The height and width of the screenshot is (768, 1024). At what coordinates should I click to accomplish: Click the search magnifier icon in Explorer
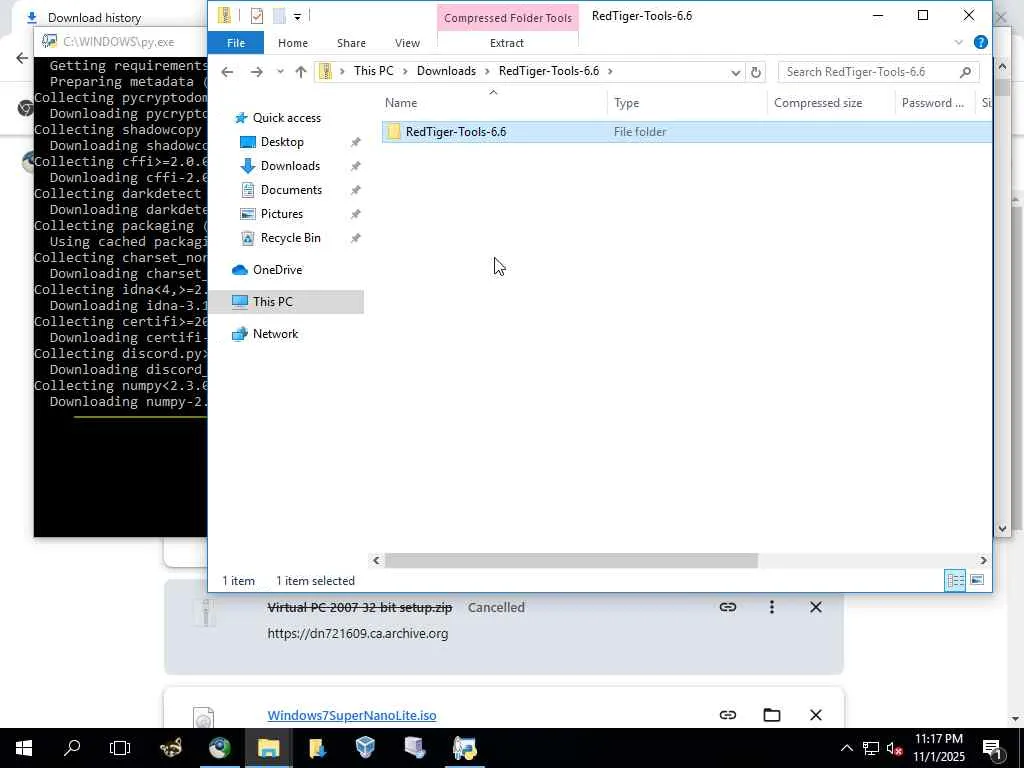point(965,72)
